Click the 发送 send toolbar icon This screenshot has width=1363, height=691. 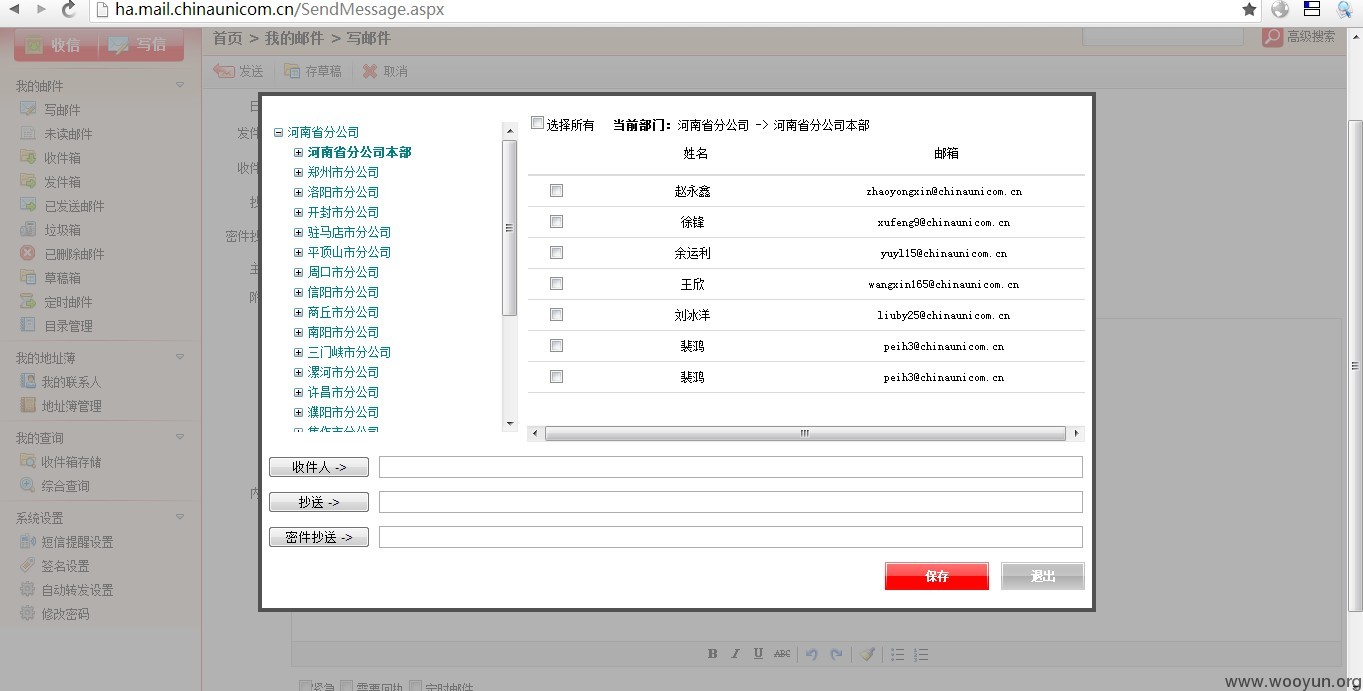pos(224,71)
